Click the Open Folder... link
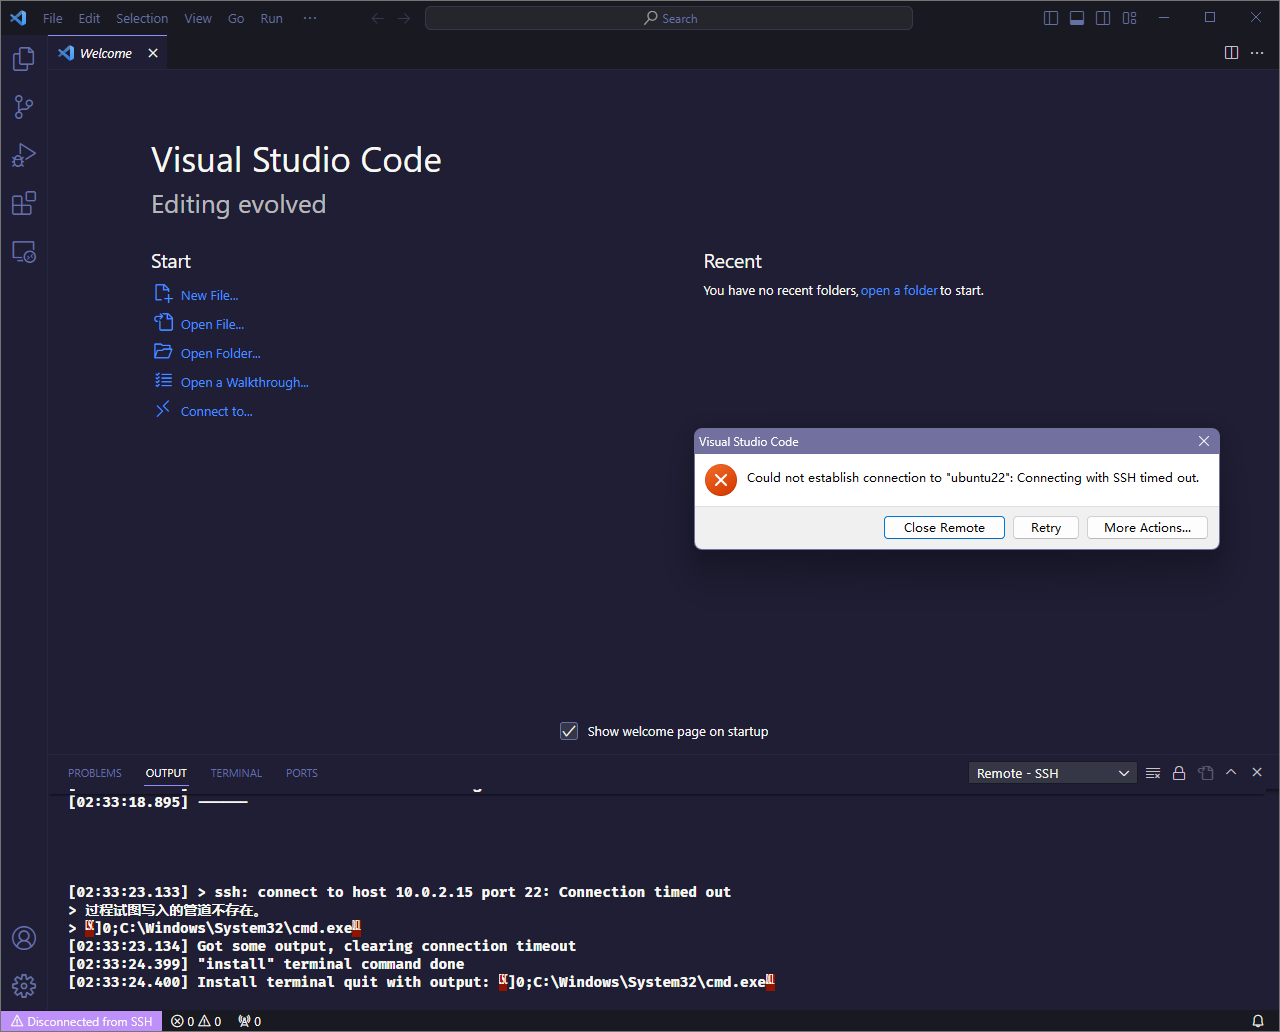The width and height of the screenshot is (1280, 1032). (x=207, y=353)
